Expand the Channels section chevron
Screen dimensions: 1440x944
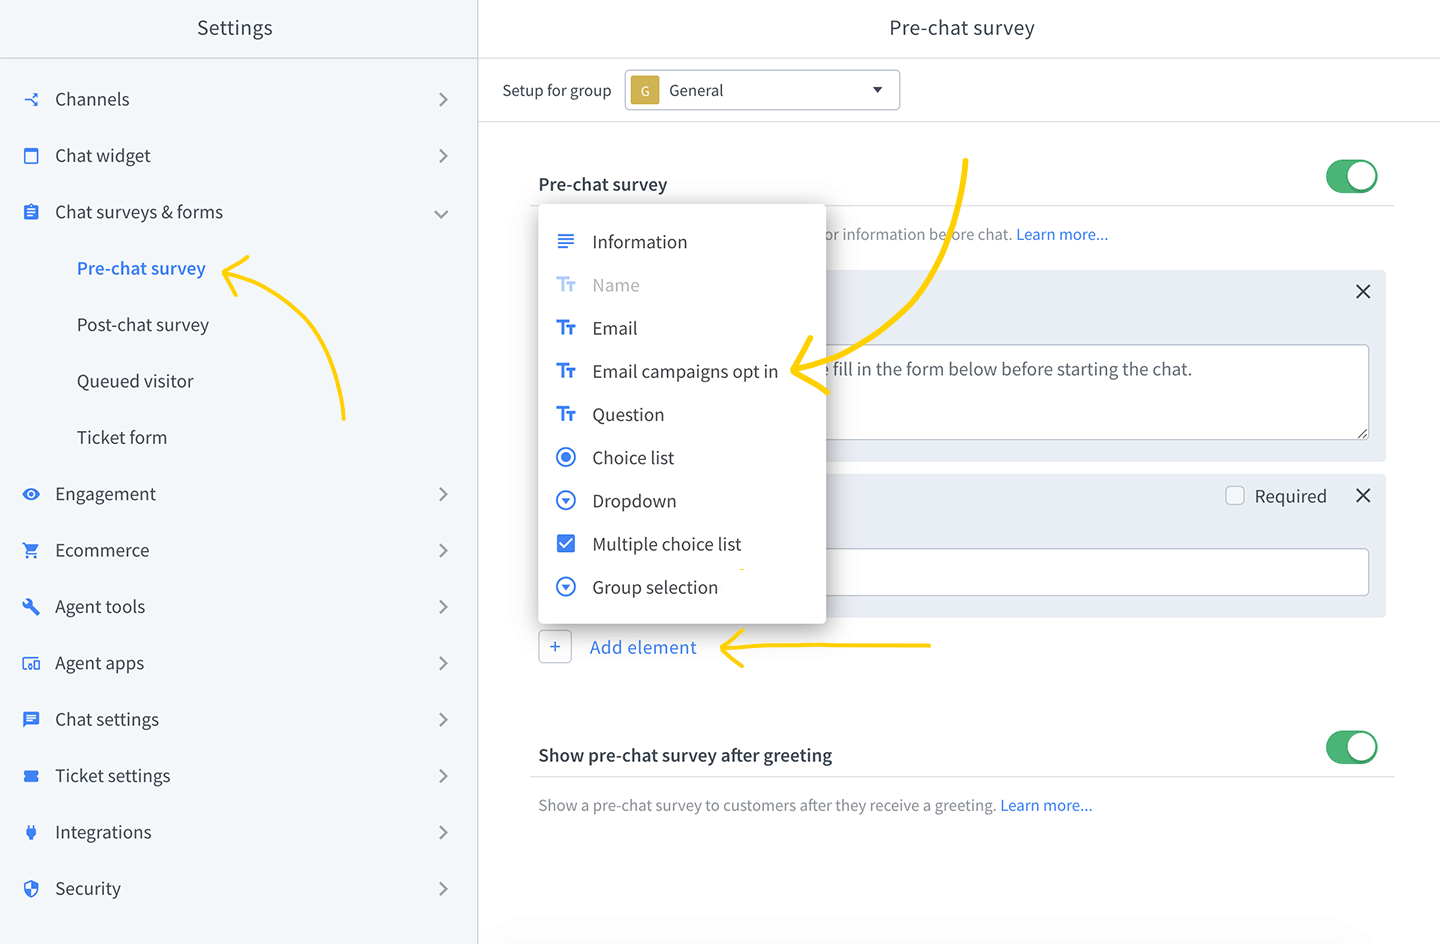(x=443, y=99)
